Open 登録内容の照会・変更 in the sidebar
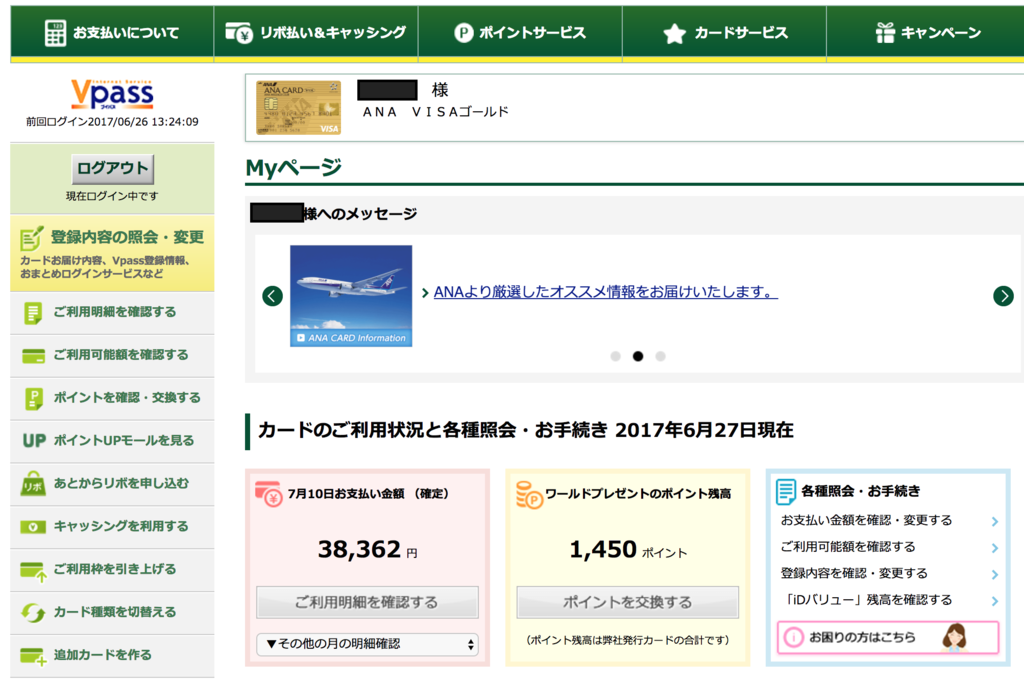The height and width of the screenshot is (684, 1024). point(112,253)
